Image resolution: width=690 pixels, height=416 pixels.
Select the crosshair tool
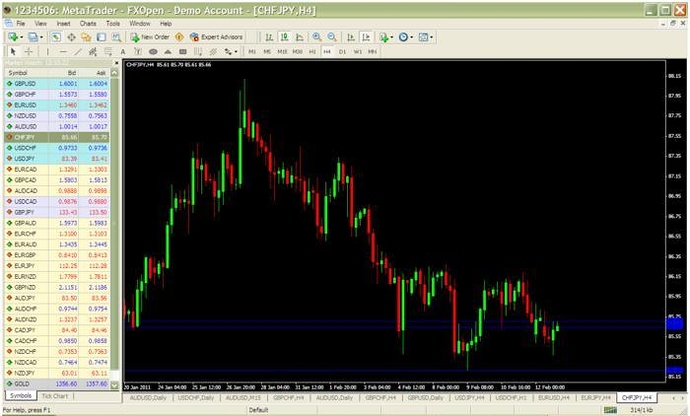(x=29, y=52)
